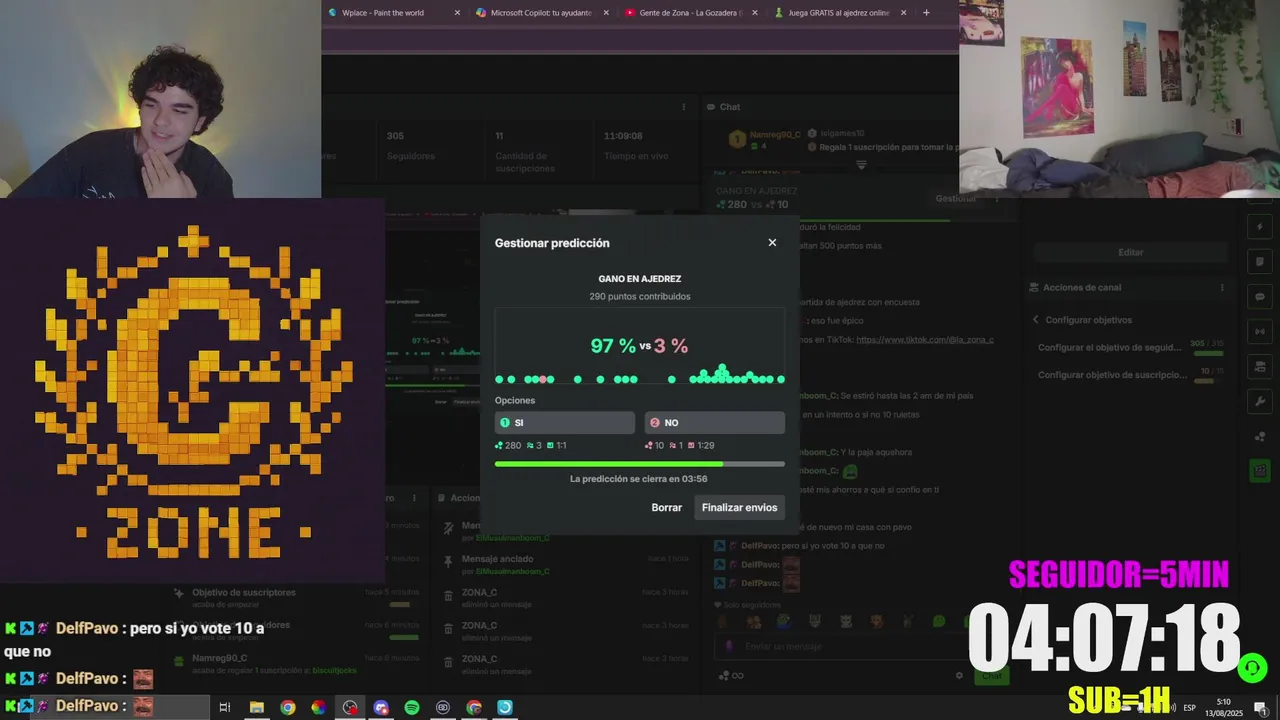Open chat settings gear icon
Image resolution: width=1280 pixels, height=720 pixels.
click(x=959, y=676)
